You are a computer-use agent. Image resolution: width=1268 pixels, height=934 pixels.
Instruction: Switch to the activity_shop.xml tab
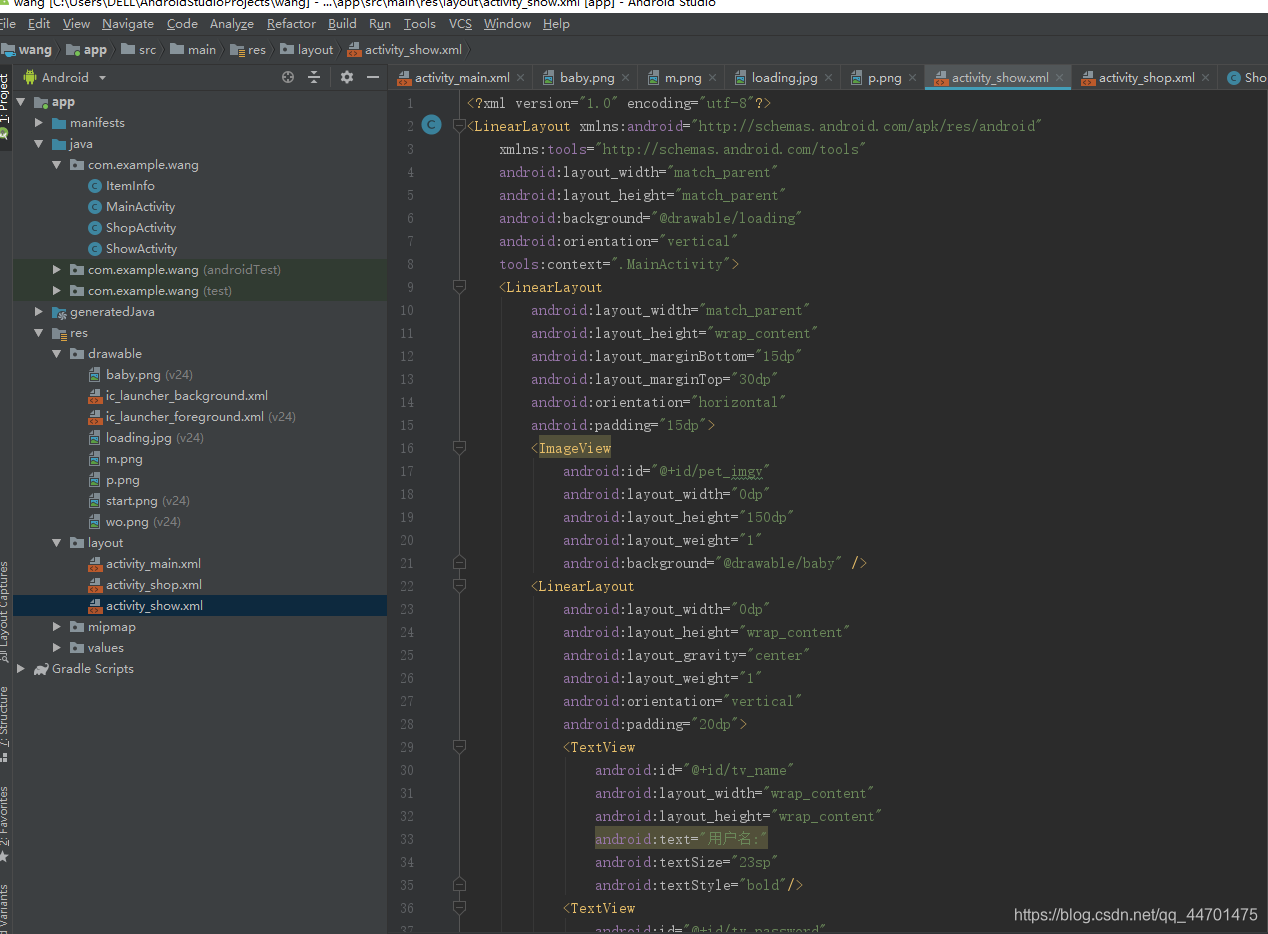pos(1146,78)
